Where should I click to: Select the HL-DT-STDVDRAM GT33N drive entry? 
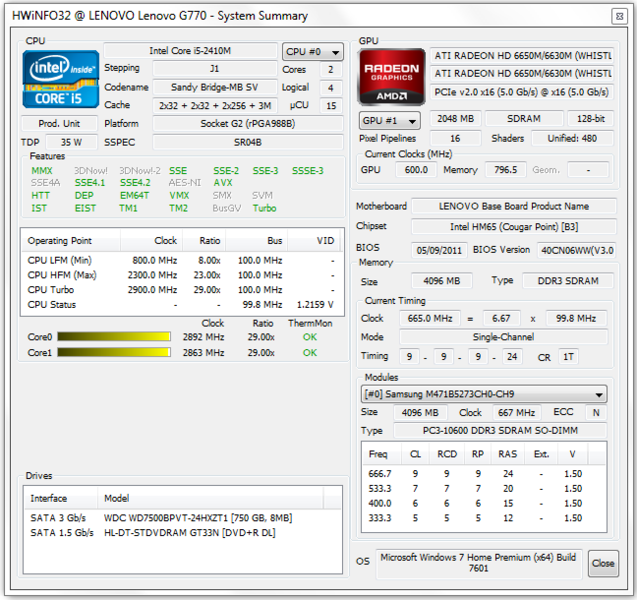(182, 533)
